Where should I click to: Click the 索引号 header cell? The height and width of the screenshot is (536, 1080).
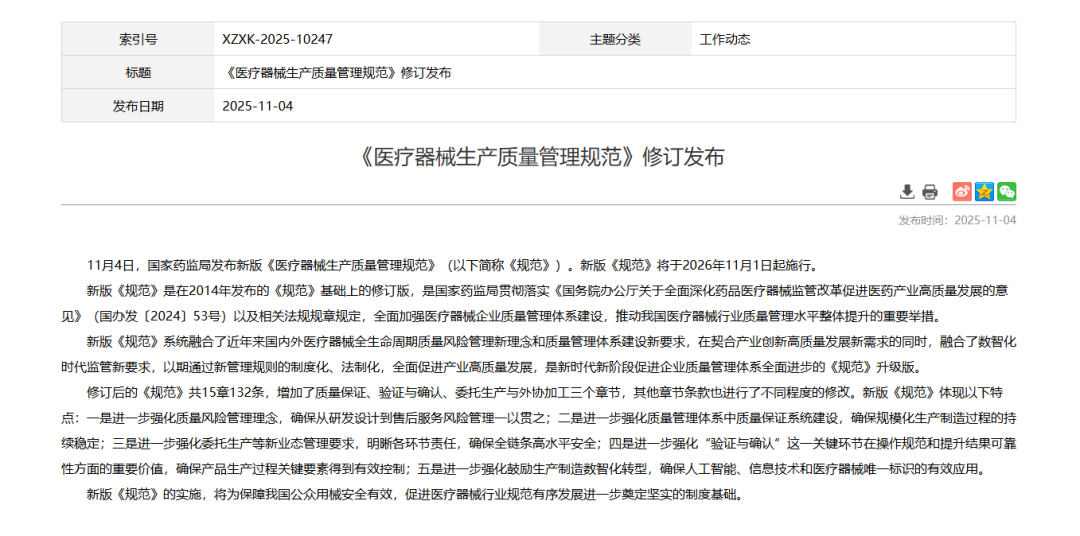[x=138, y=39]
